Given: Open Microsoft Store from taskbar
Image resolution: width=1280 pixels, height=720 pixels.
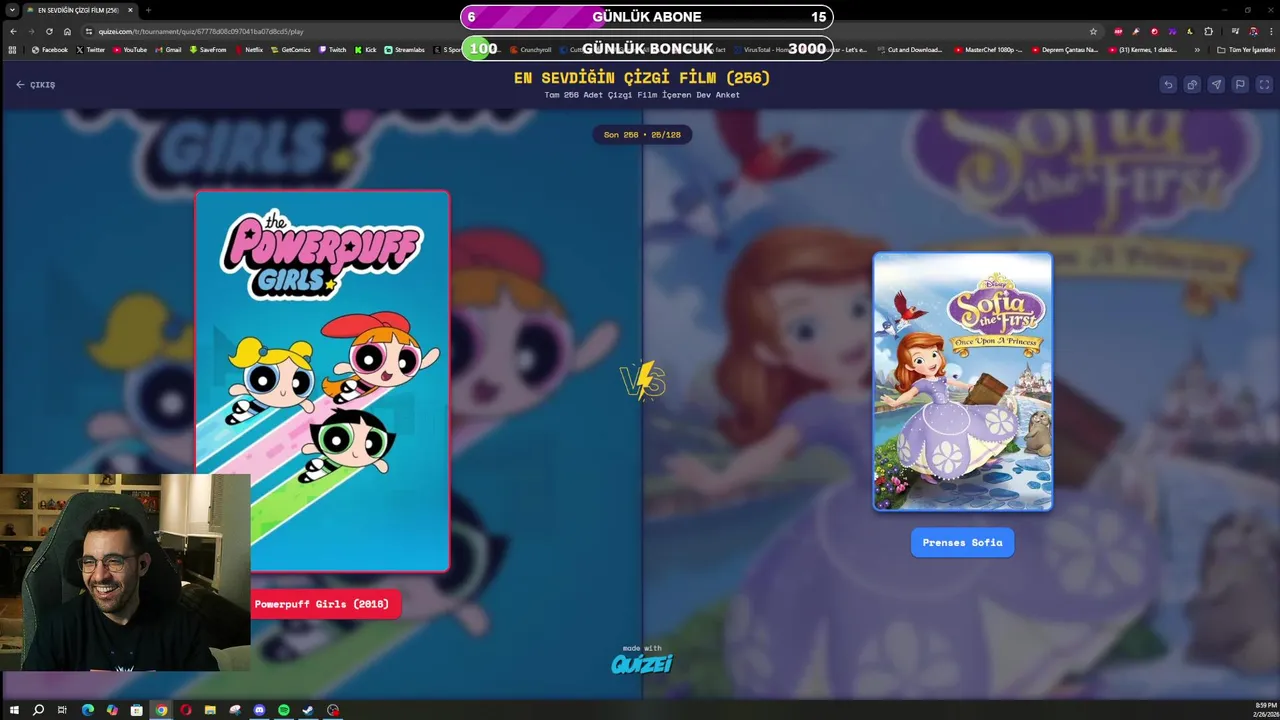Looking at the screenshot, I should [136, 710].
